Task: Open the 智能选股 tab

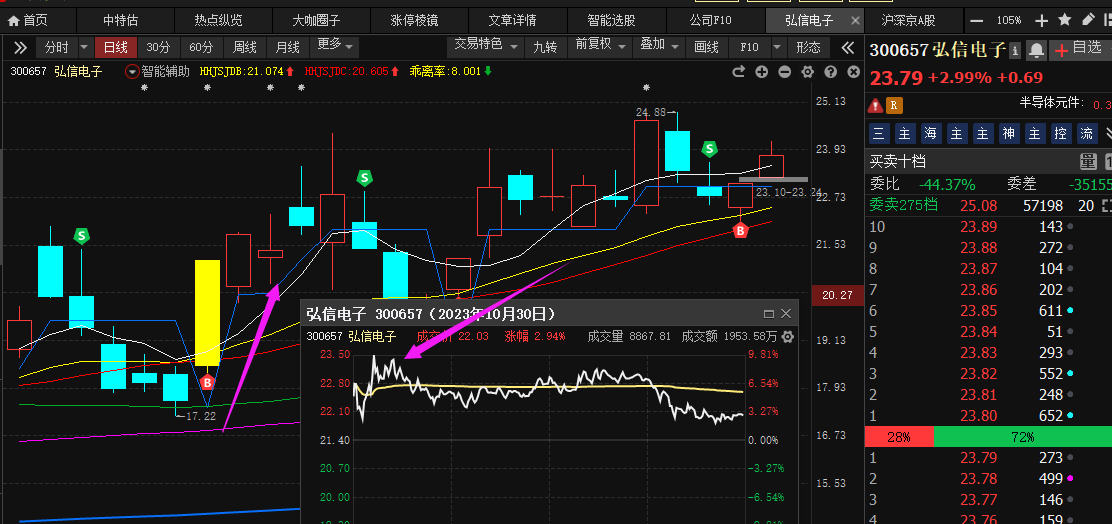Action: tap(611, 20)
